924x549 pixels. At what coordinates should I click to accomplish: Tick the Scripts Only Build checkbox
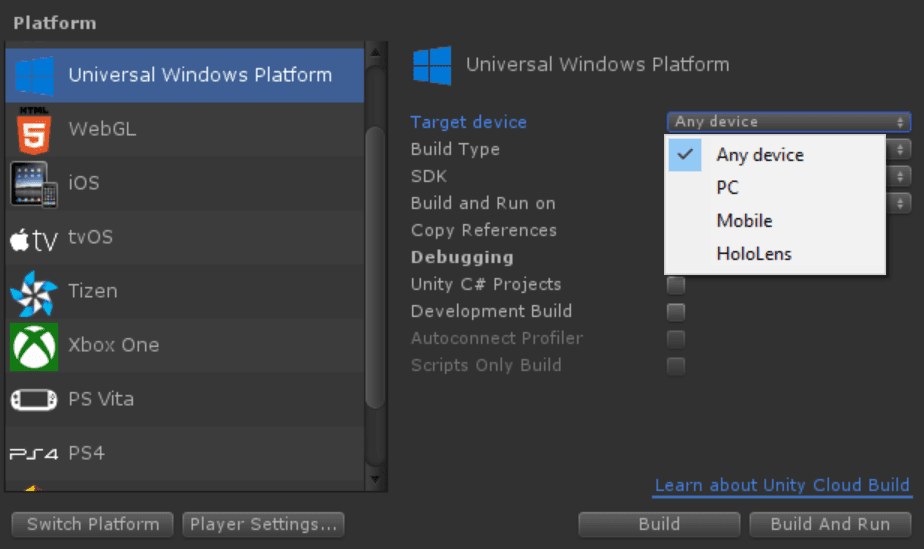click(x=676, y=366)
